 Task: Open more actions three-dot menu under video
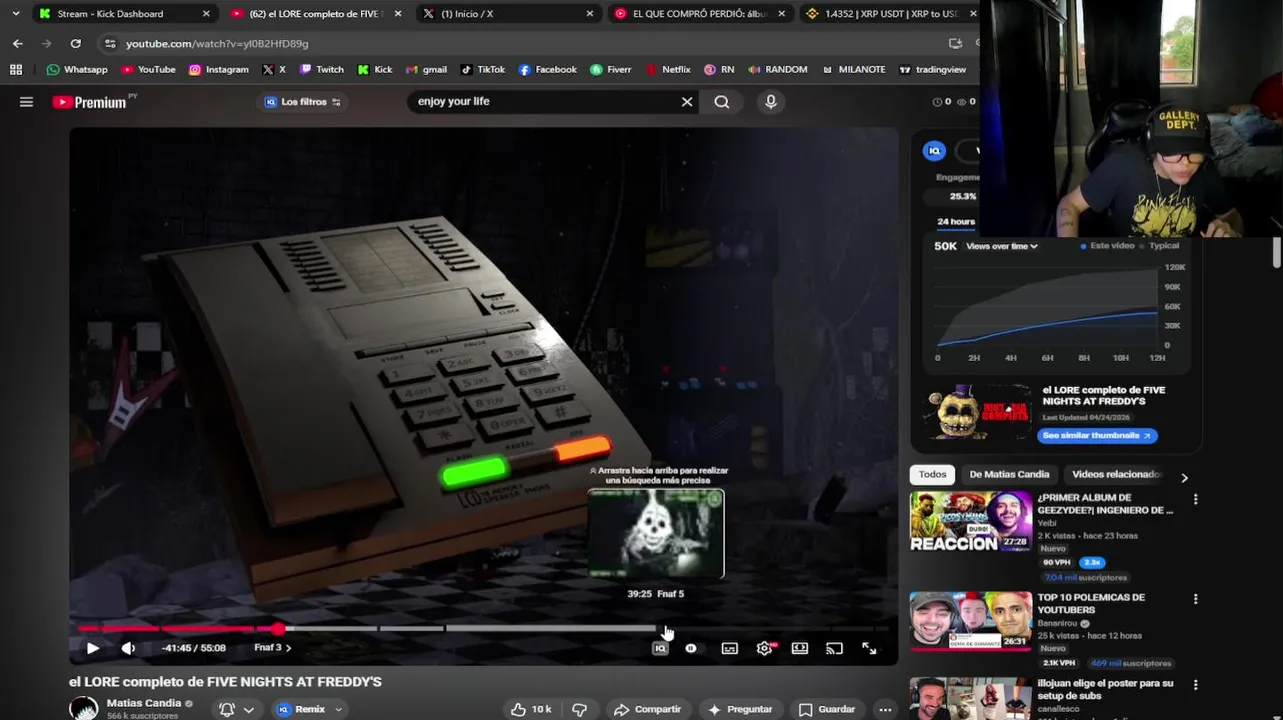point(885,709)
